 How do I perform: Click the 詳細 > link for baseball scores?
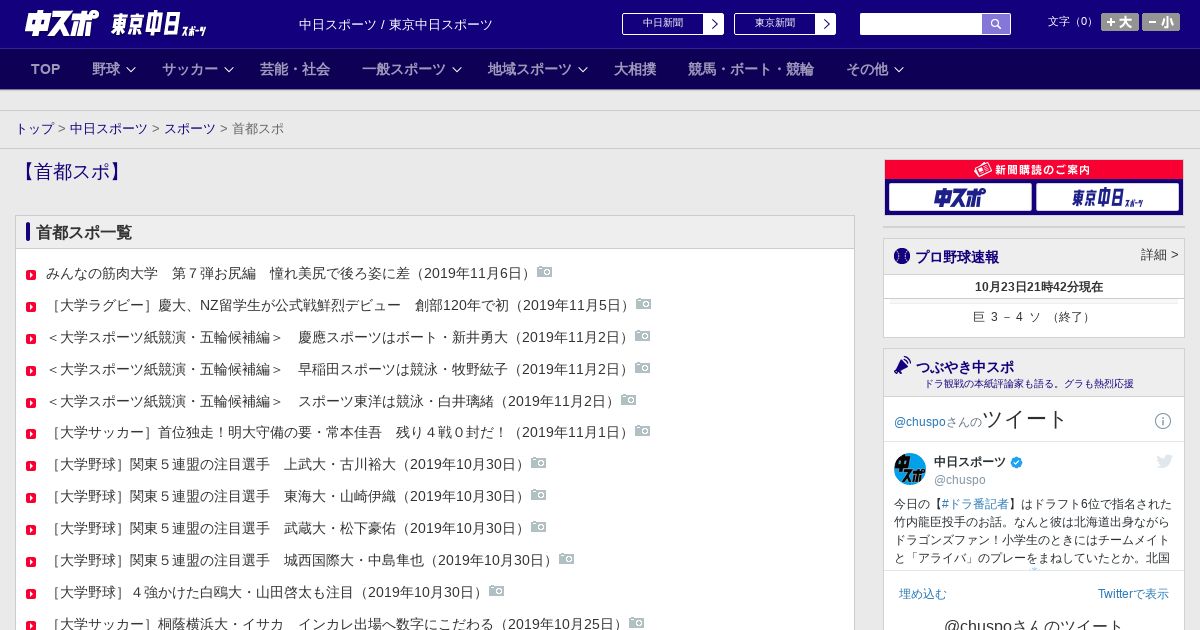point(1160,255)
